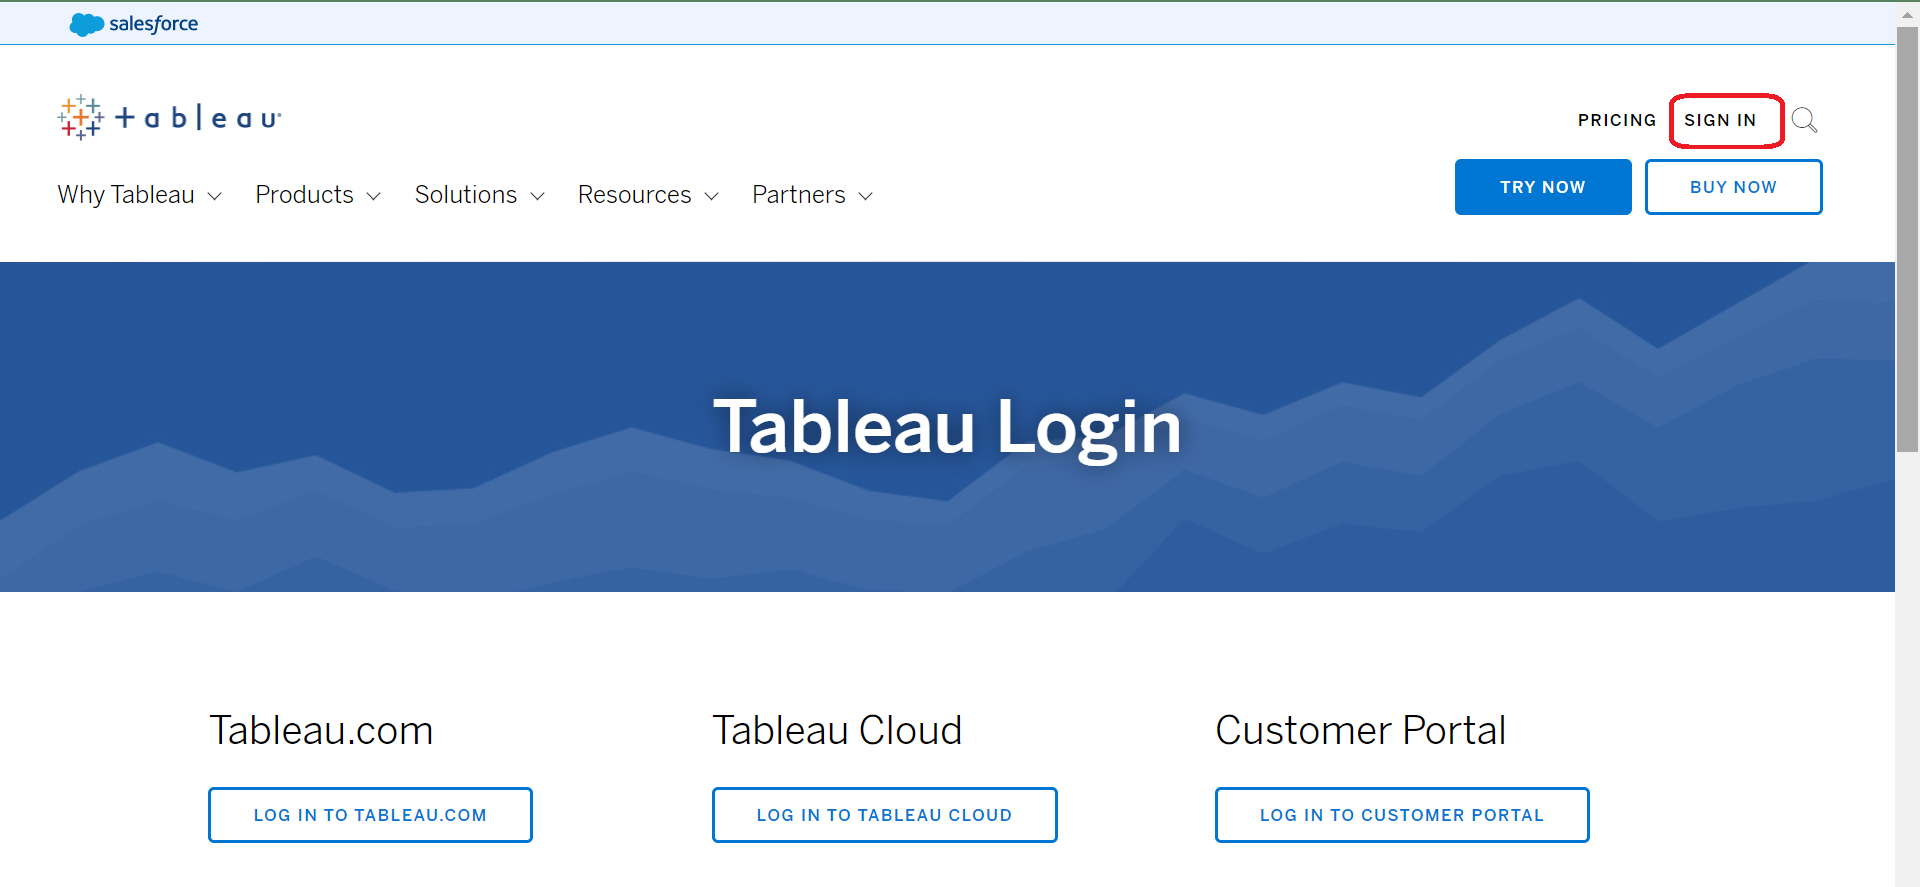Screen dimensions: 1920x887
Task: Expand the Partners menu chevron
Action: click(865, 196)
